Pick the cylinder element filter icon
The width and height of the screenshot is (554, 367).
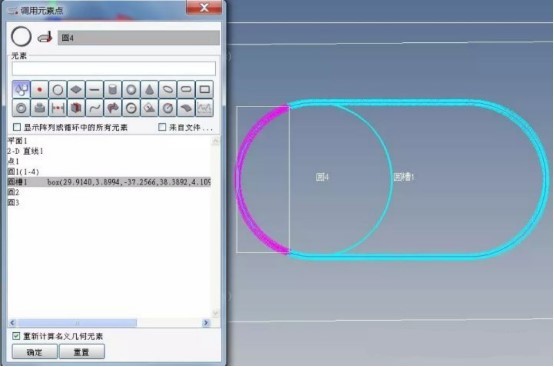(x=113, y=89)
